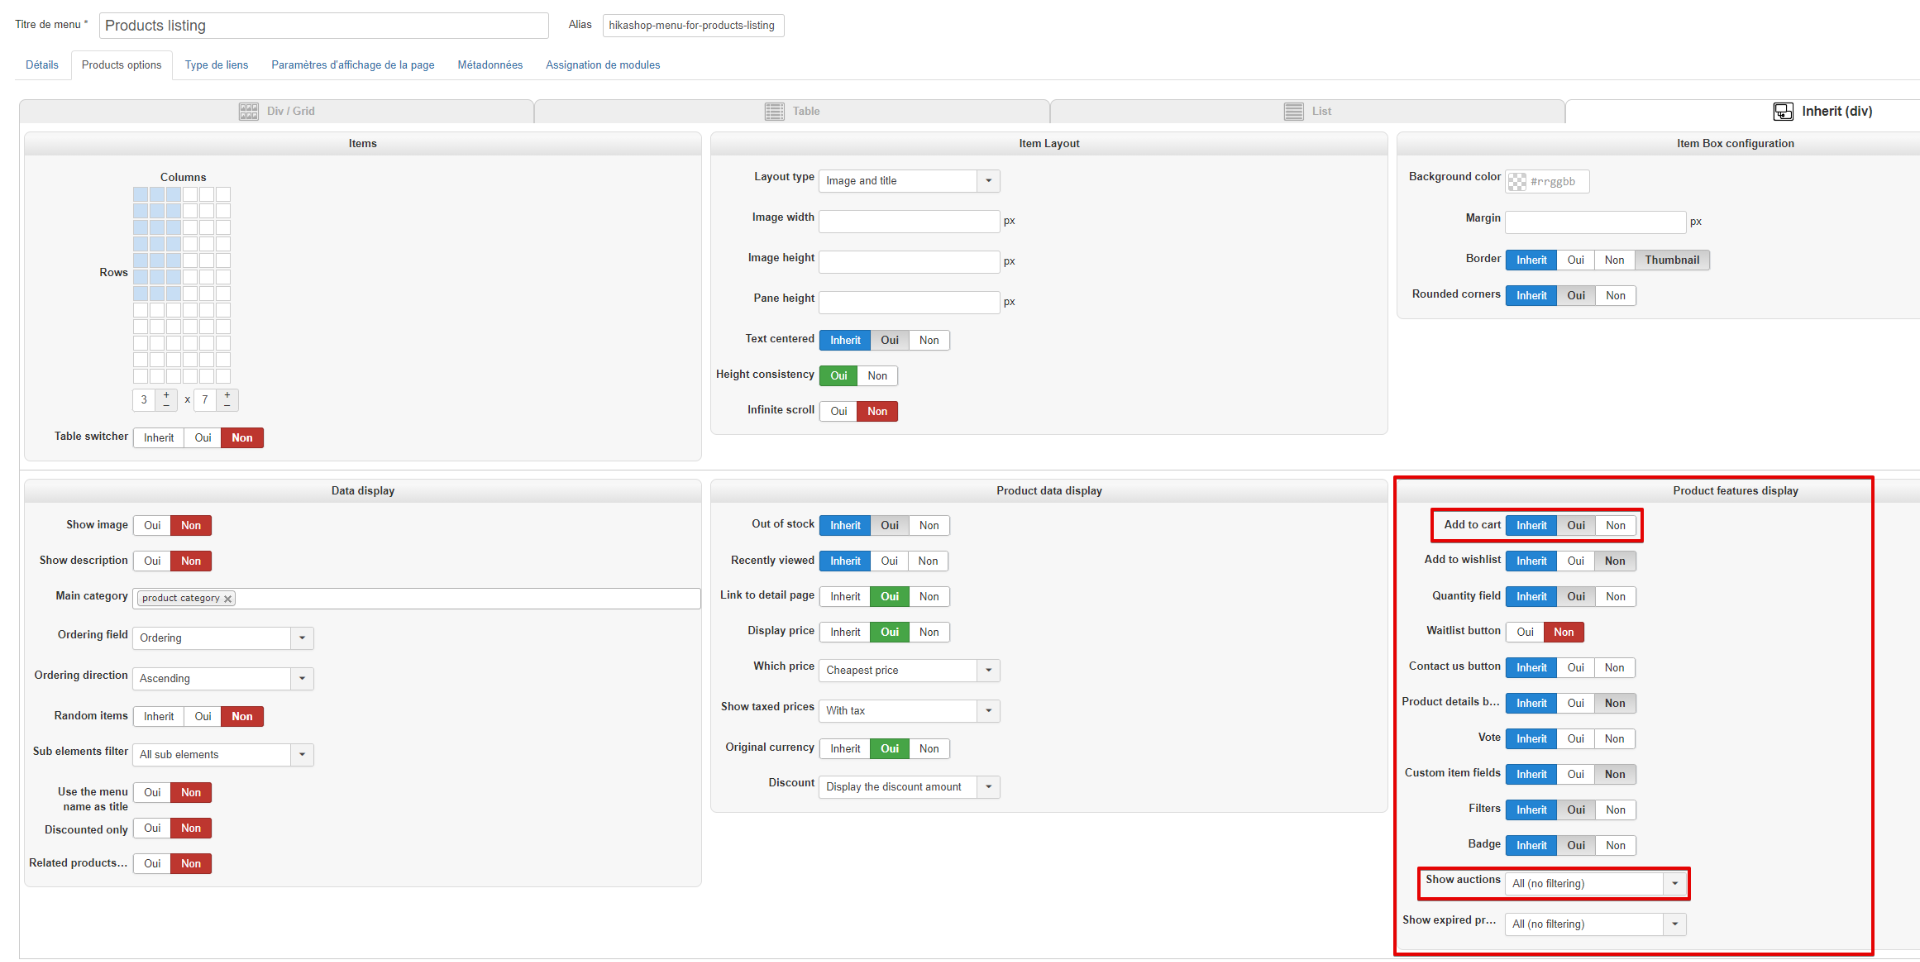Enable Use the menu name as title

(152, 793)
